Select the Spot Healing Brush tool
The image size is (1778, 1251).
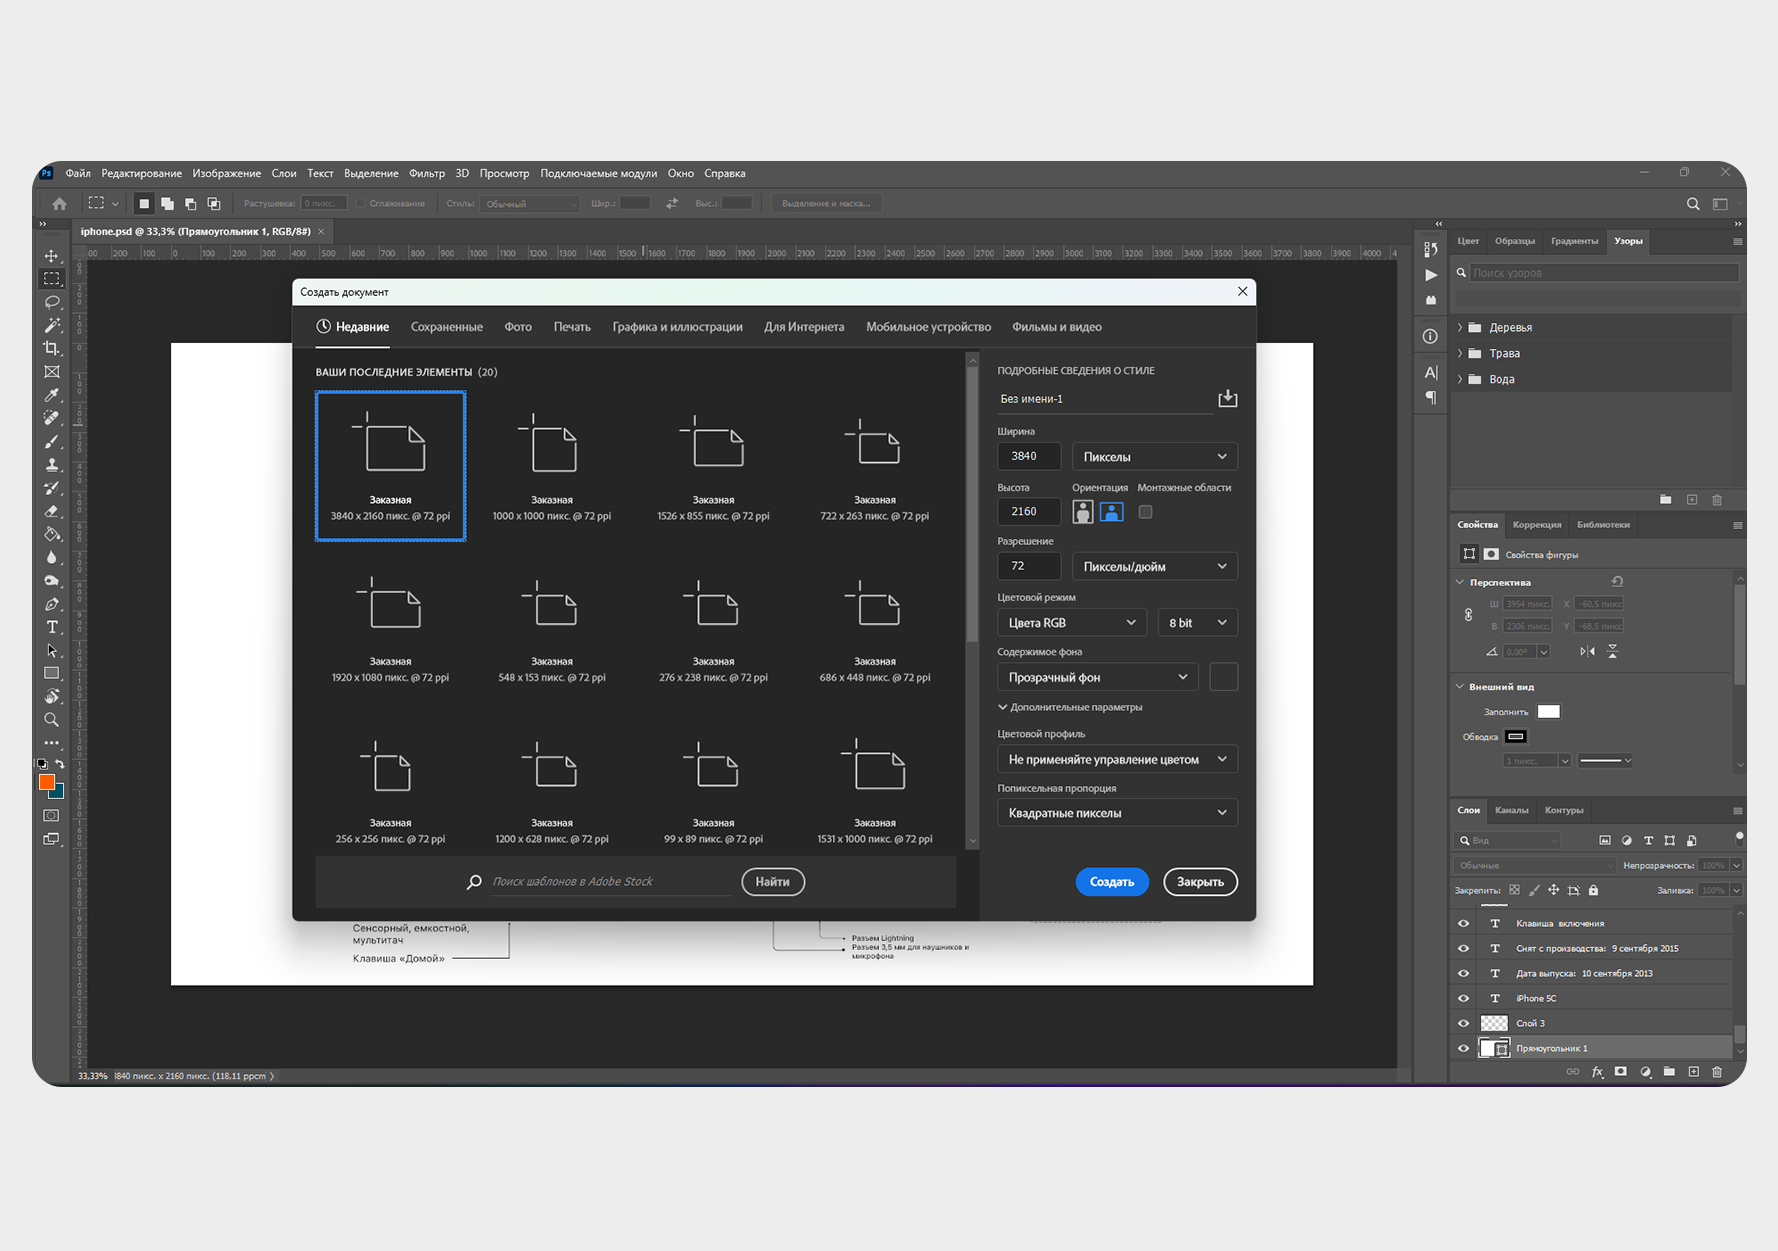[52, 418]
